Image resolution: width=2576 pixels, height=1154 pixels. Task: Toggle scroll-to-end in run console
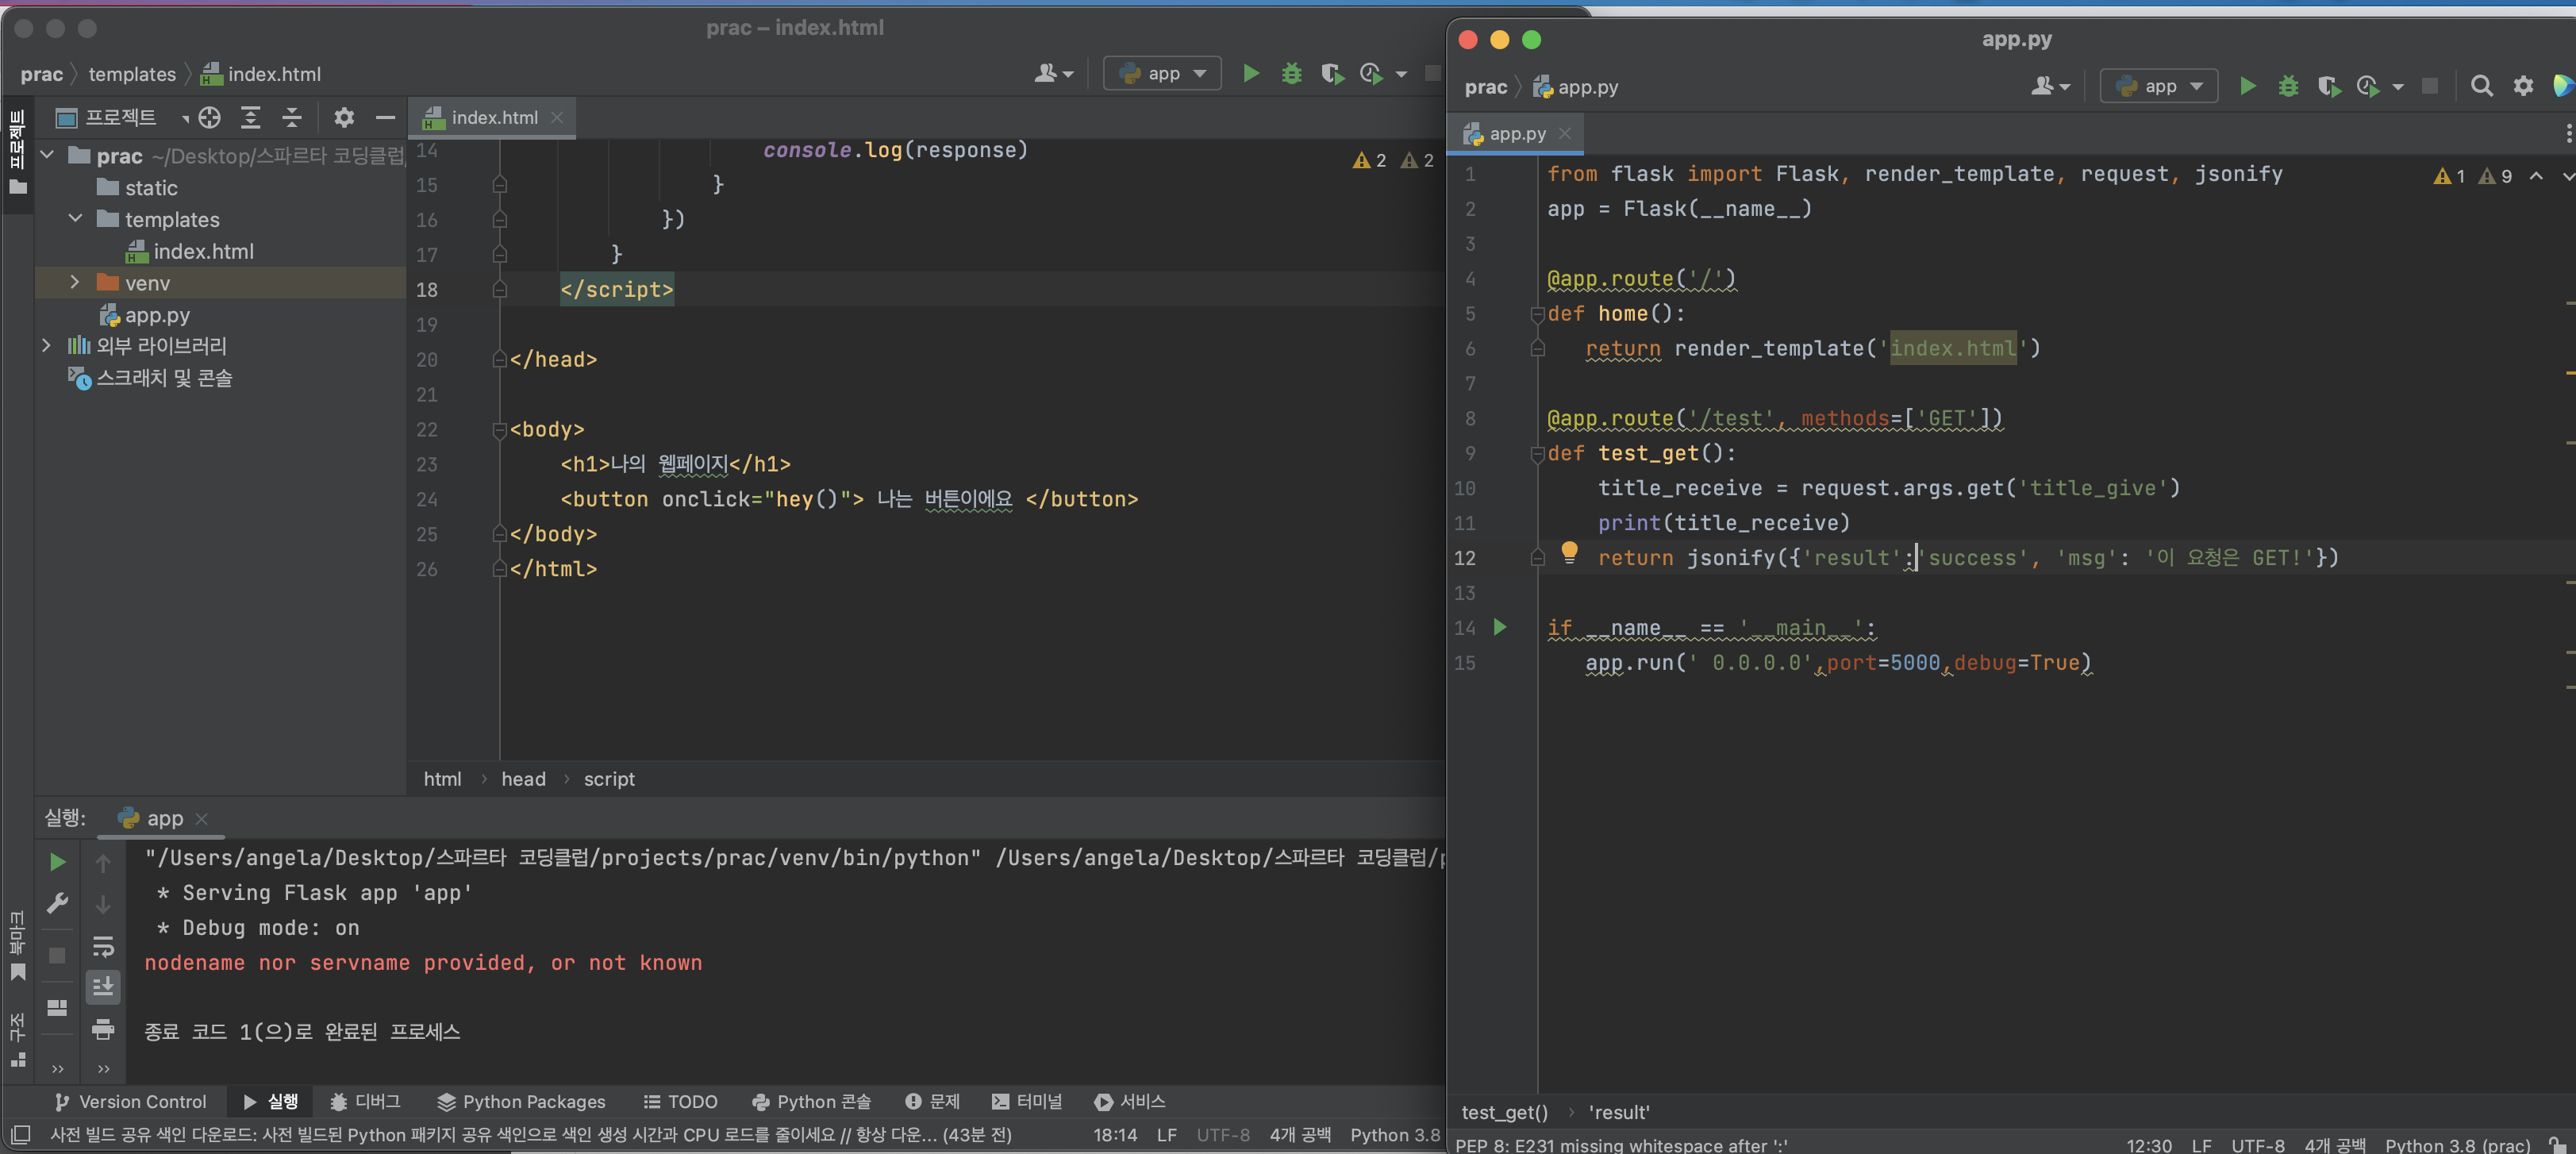(103, 987)
